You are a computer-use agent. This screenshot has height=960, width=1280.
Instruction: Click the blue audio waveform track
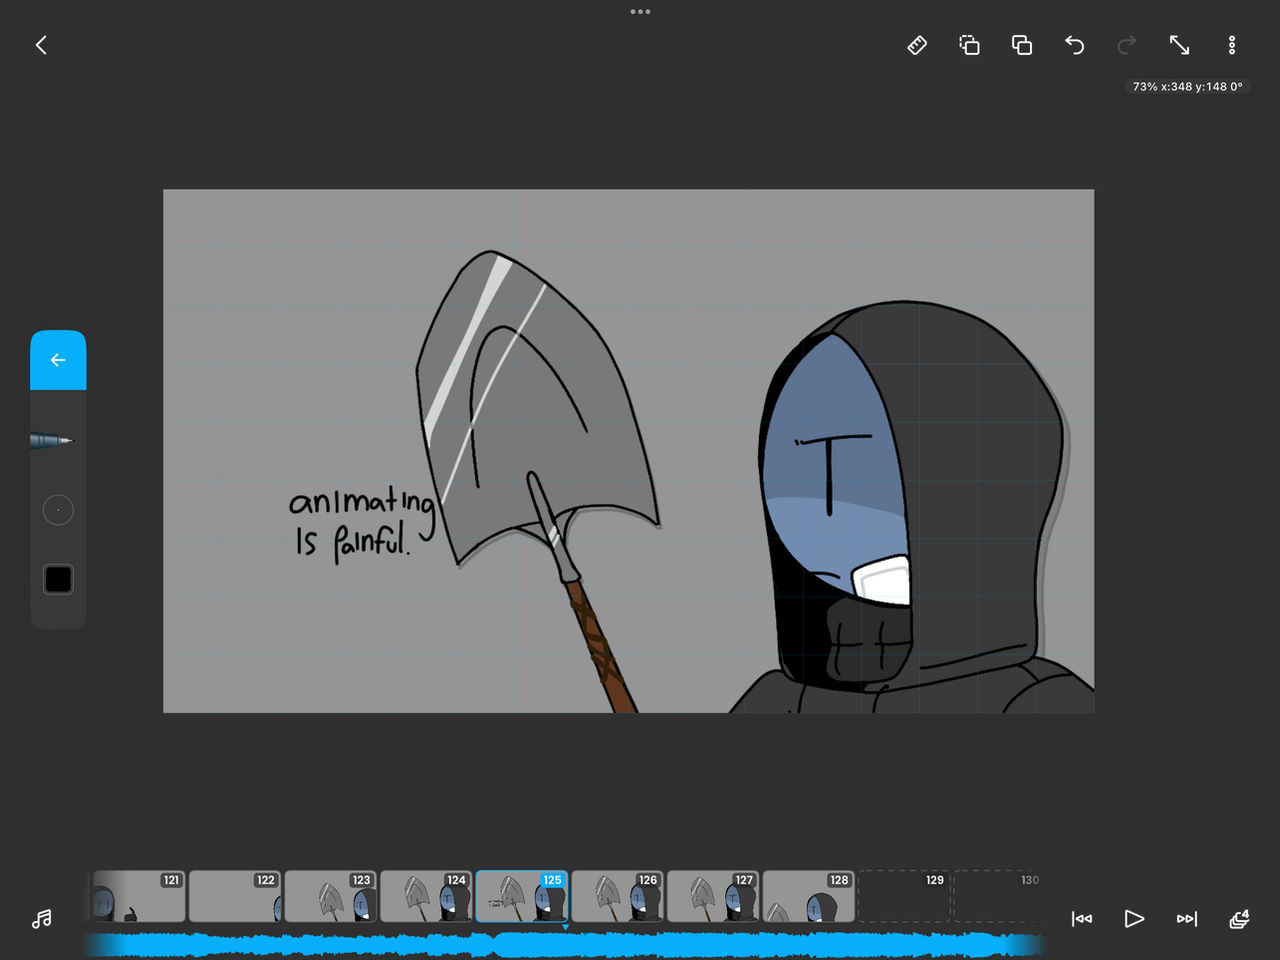565,944
